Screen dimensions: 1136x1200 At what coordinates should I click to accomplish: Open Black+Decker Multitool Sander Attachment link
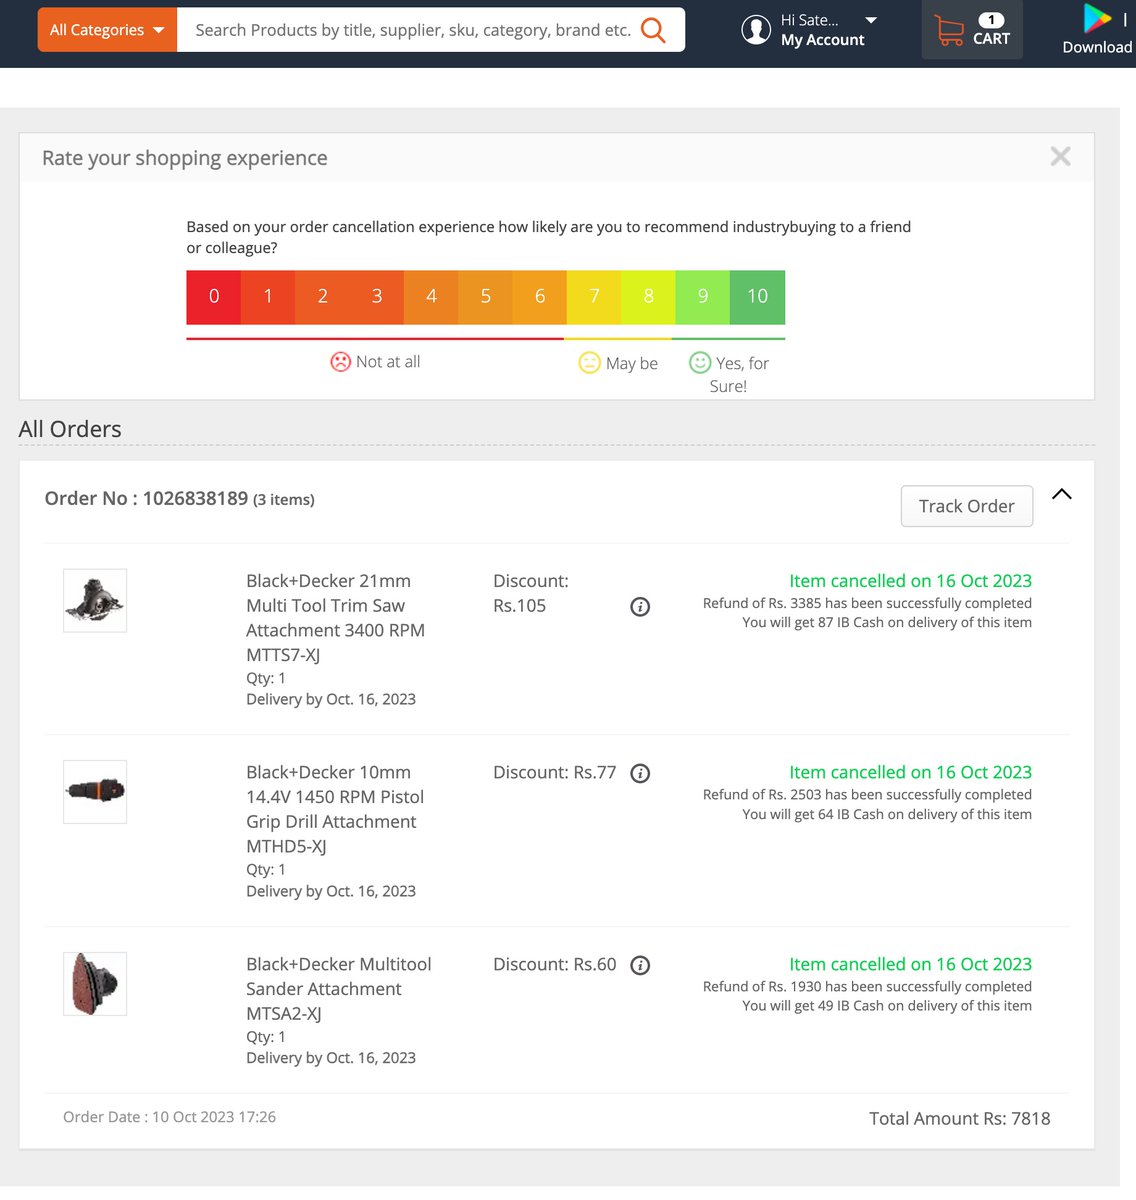tap(339, 989)
